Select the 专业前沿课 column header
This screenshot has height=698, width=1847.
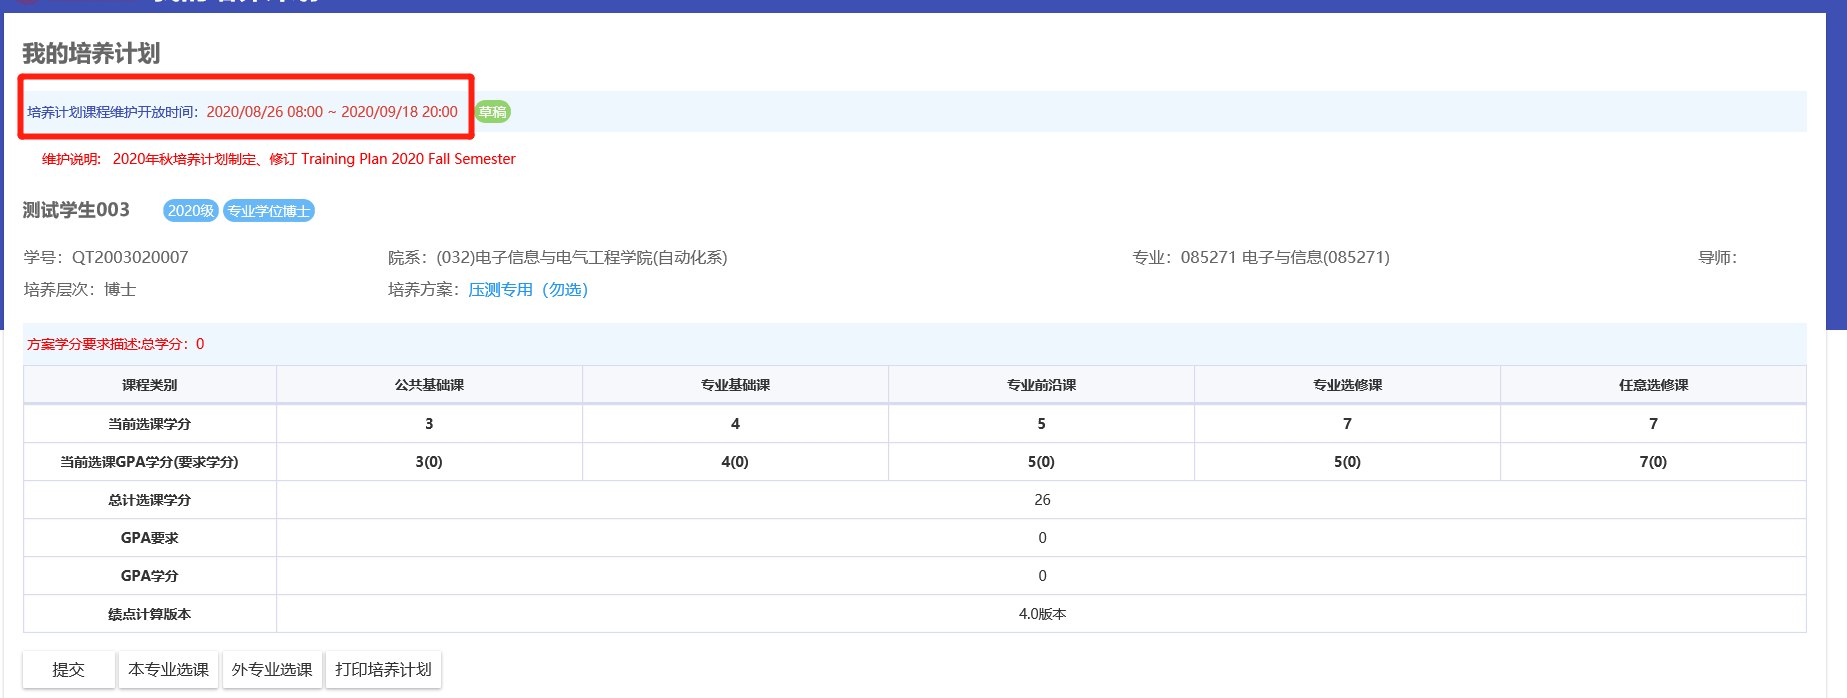[x=1041, y=385]
